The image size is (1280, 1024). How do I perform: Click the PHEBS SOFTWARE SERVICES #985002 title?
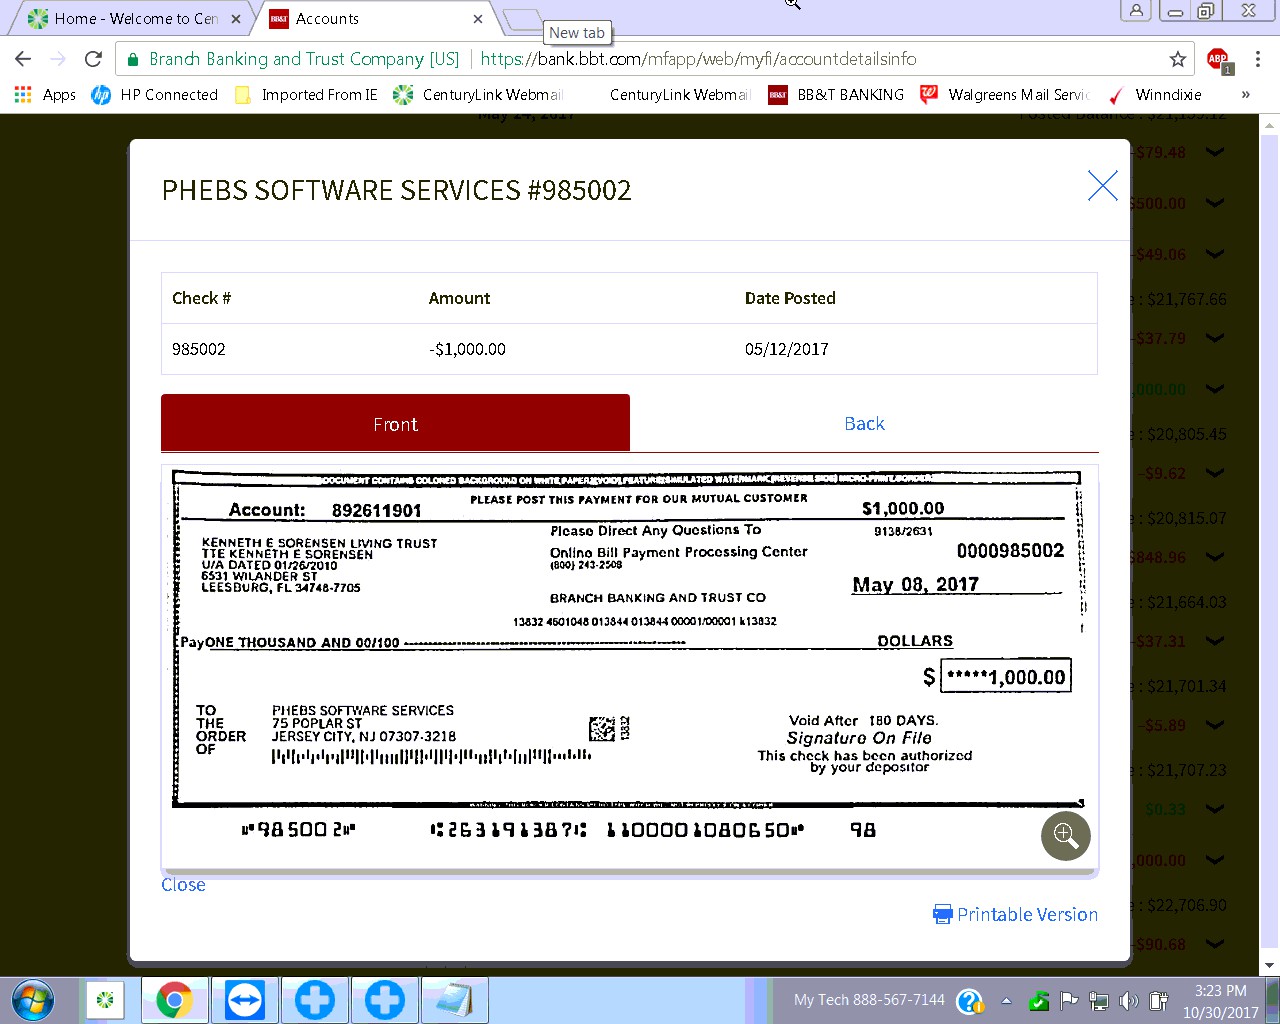[x=397, y=190]
